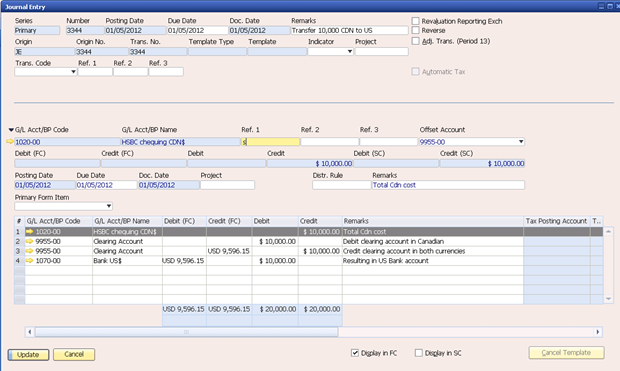Screen dimensions: 620x371
Task: Click the 'Bank US$' name cell
Action: [x=127, y=261]
